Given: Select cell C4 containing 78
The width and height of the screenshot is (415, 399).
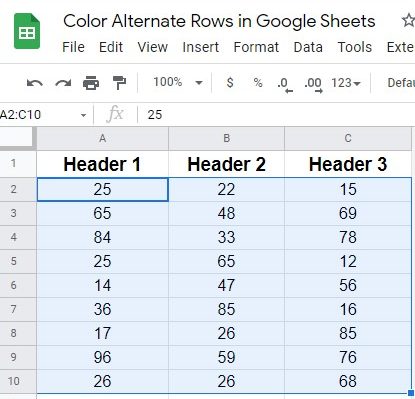Looking at the screenshot, I should 348,237.
